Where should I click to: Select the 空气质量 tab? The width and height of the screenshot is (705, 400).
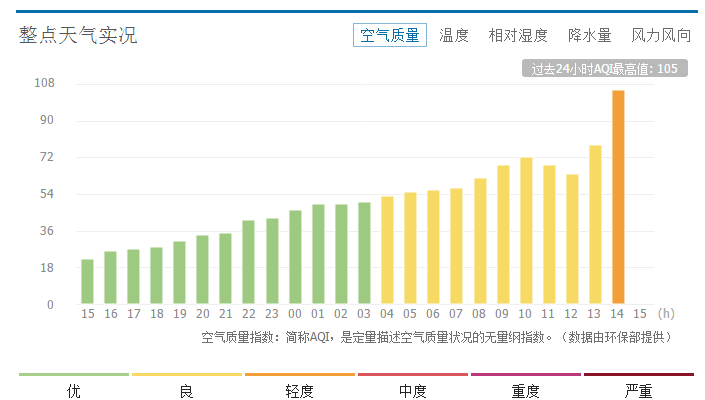coord(390,35)
